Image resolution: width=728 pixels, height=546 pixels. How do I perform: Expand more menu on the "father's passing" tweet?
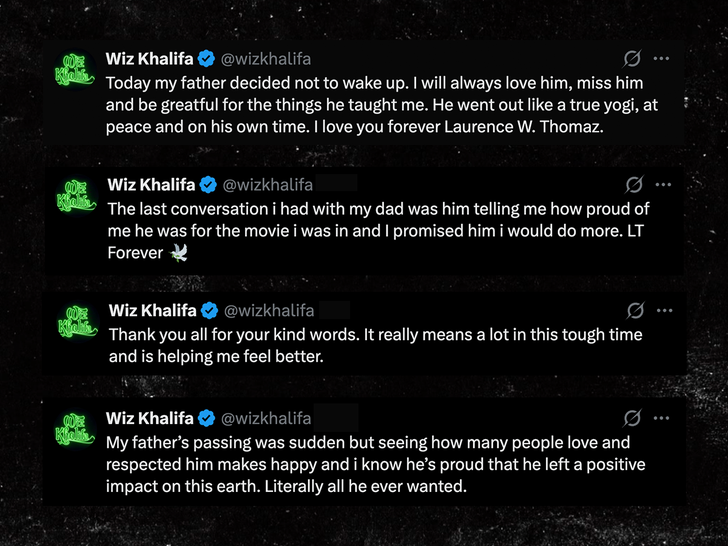pyautogui.click(x=661, y=418)
